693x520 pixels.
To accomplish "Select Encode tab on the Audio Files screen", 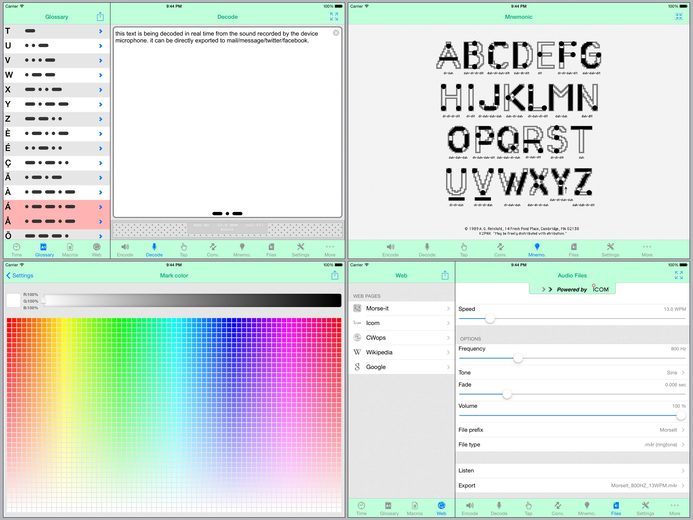I will tap(470, 508).
